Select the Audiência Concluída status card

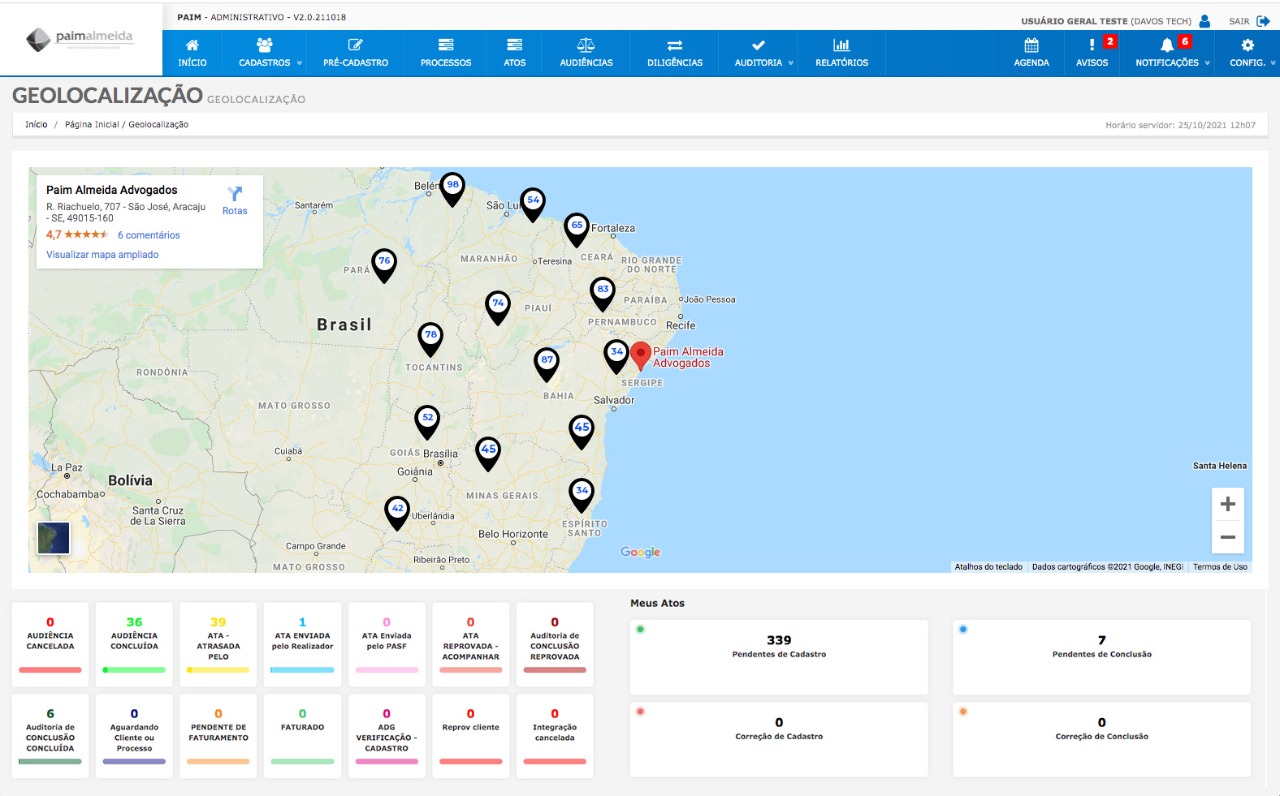(x=134, y=640)
